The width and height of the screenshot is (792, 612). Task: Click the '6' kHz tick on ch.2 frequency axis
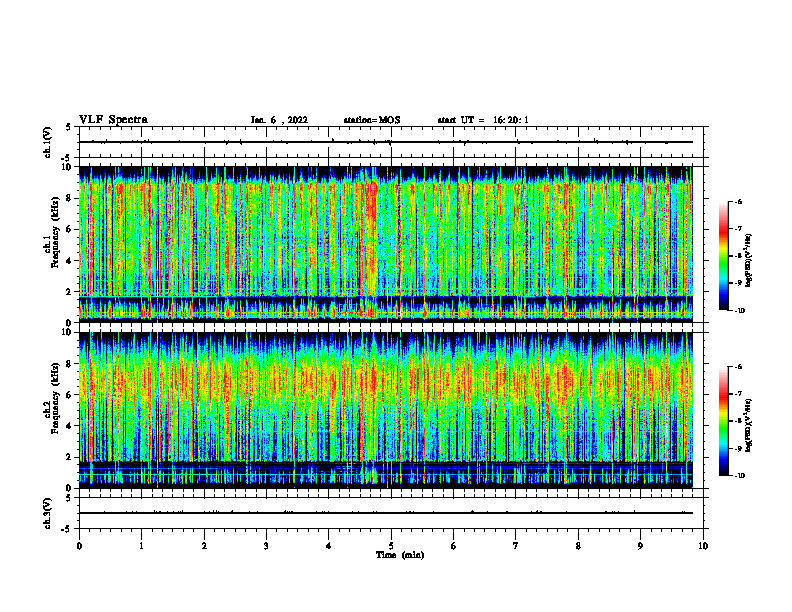pos(70,394)
